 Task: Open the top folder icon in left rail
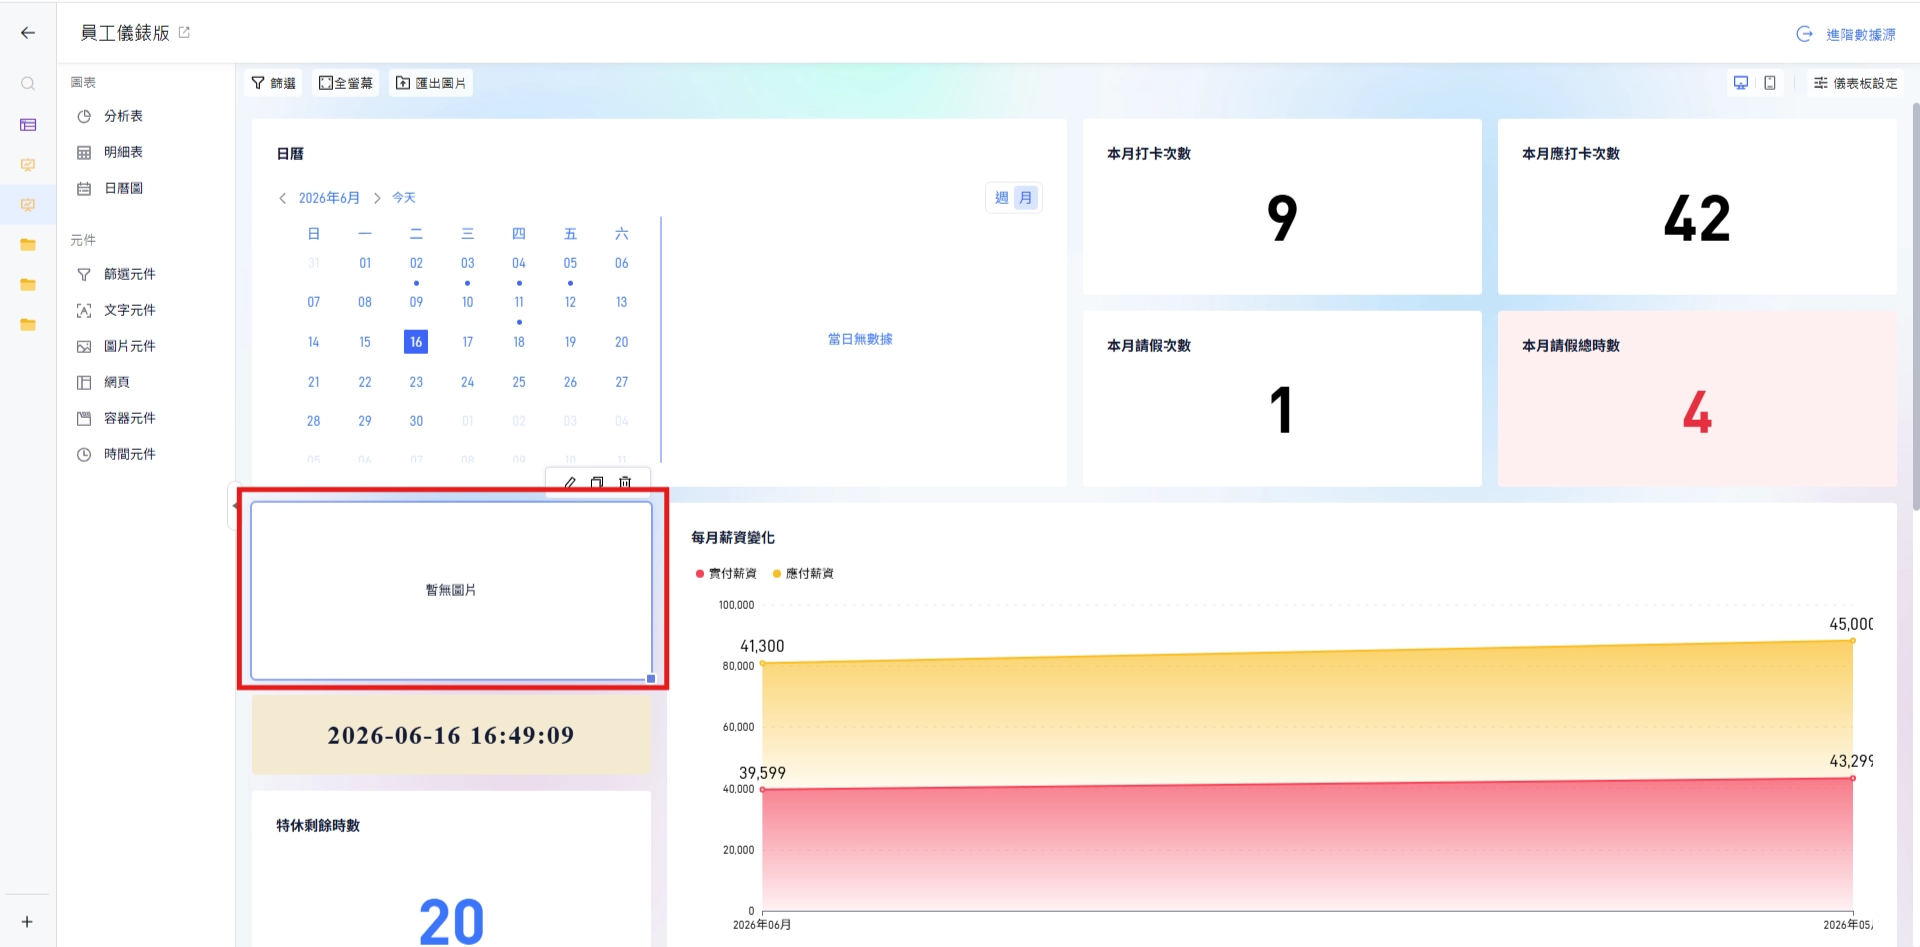(28, 245)
